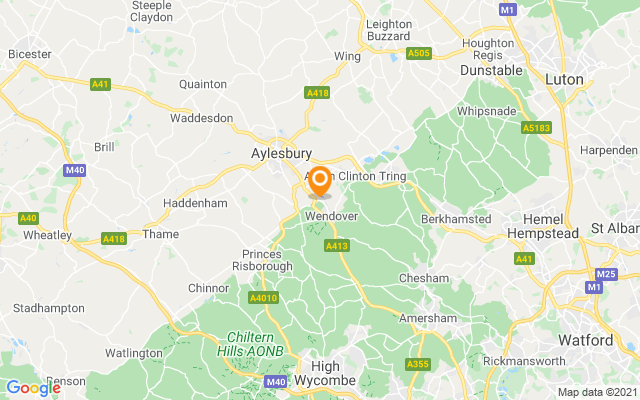Viewport: 640px width, 400px height.
Task: Click the Thame town label
Action: click(x=160, y=234)
